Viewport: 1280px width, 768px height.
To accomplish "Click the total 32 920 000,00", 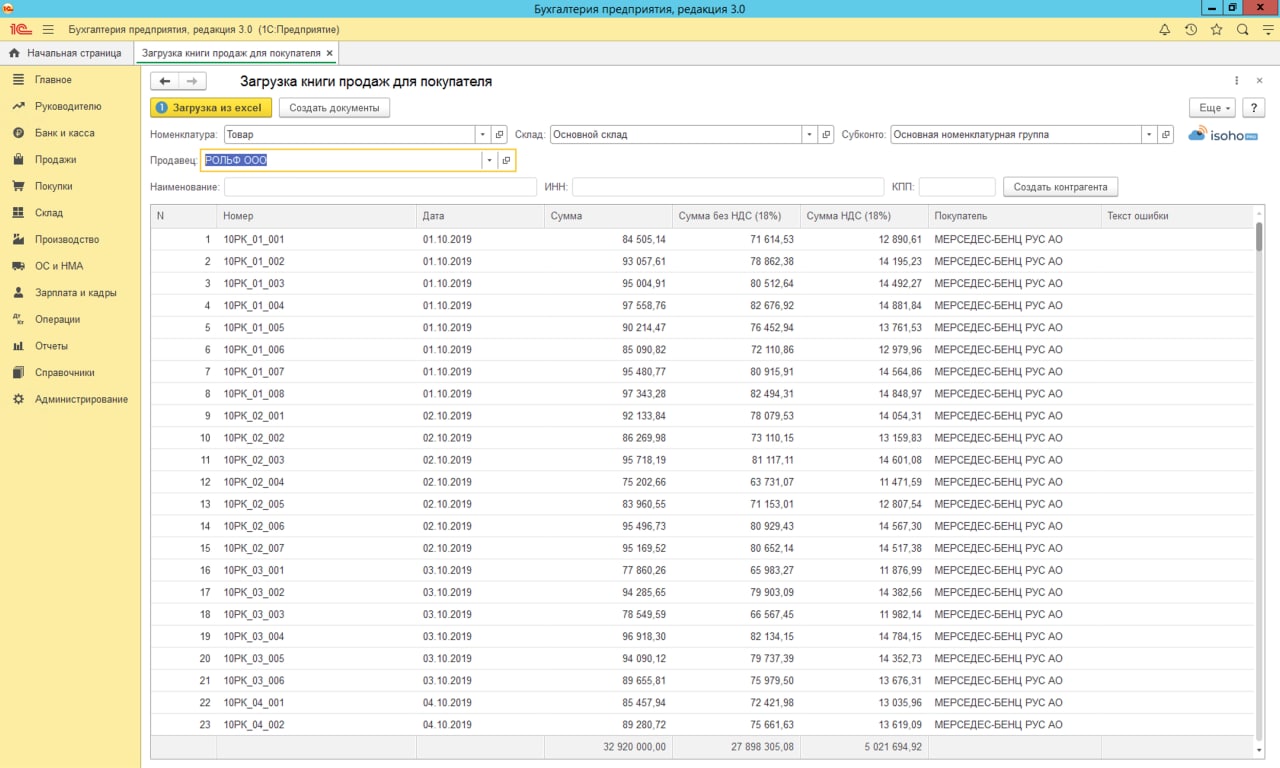I will pyautogui.click(x=634, y=747).
